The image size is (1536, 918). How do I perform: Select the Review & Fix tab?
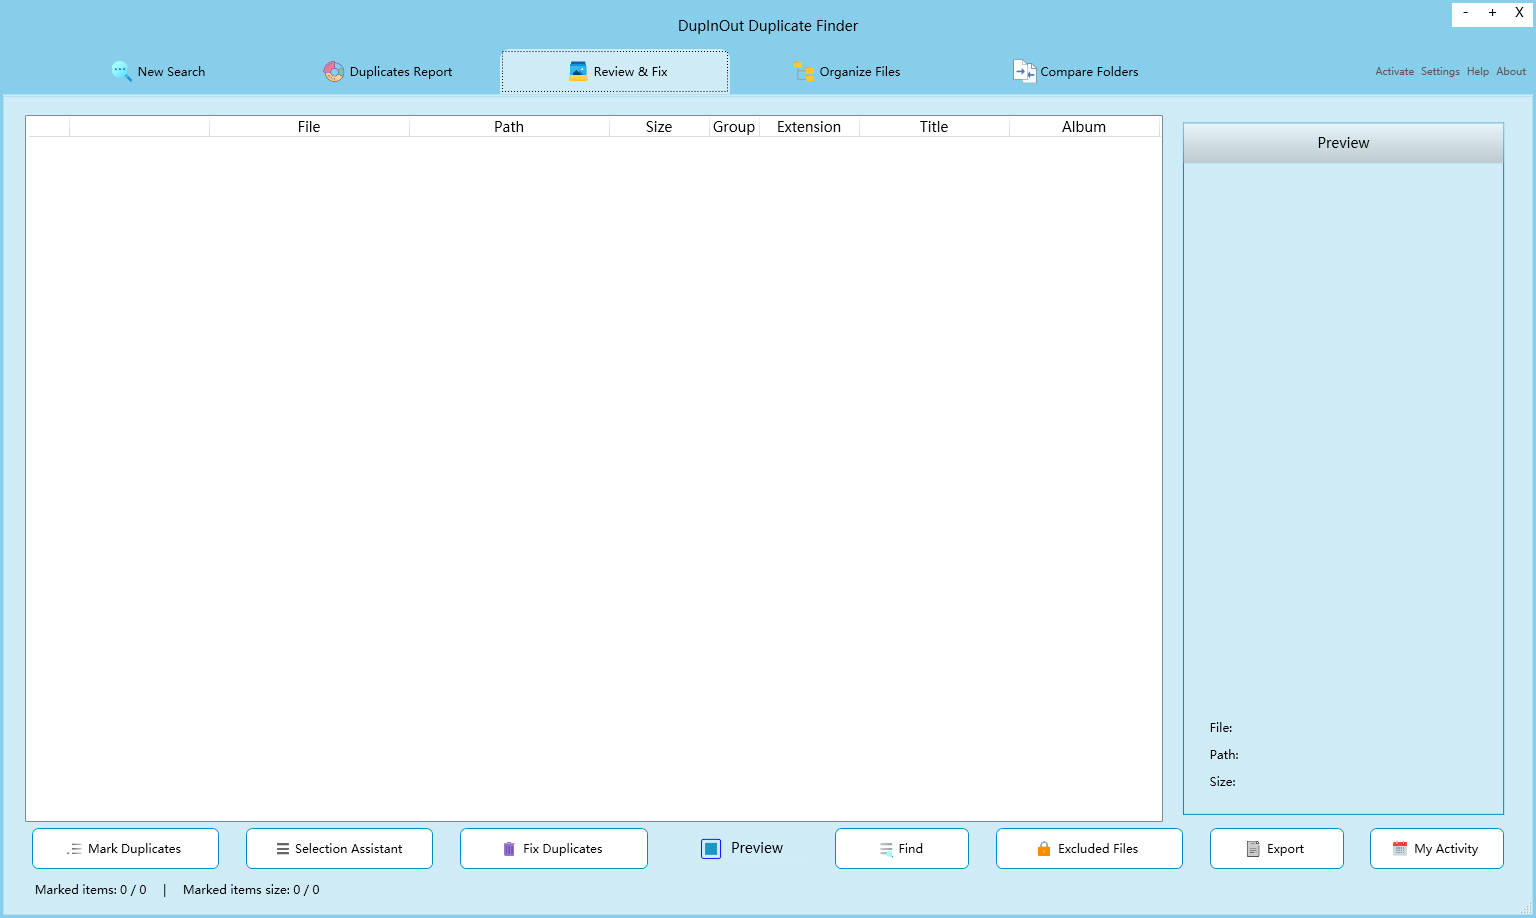click(615, 72)
